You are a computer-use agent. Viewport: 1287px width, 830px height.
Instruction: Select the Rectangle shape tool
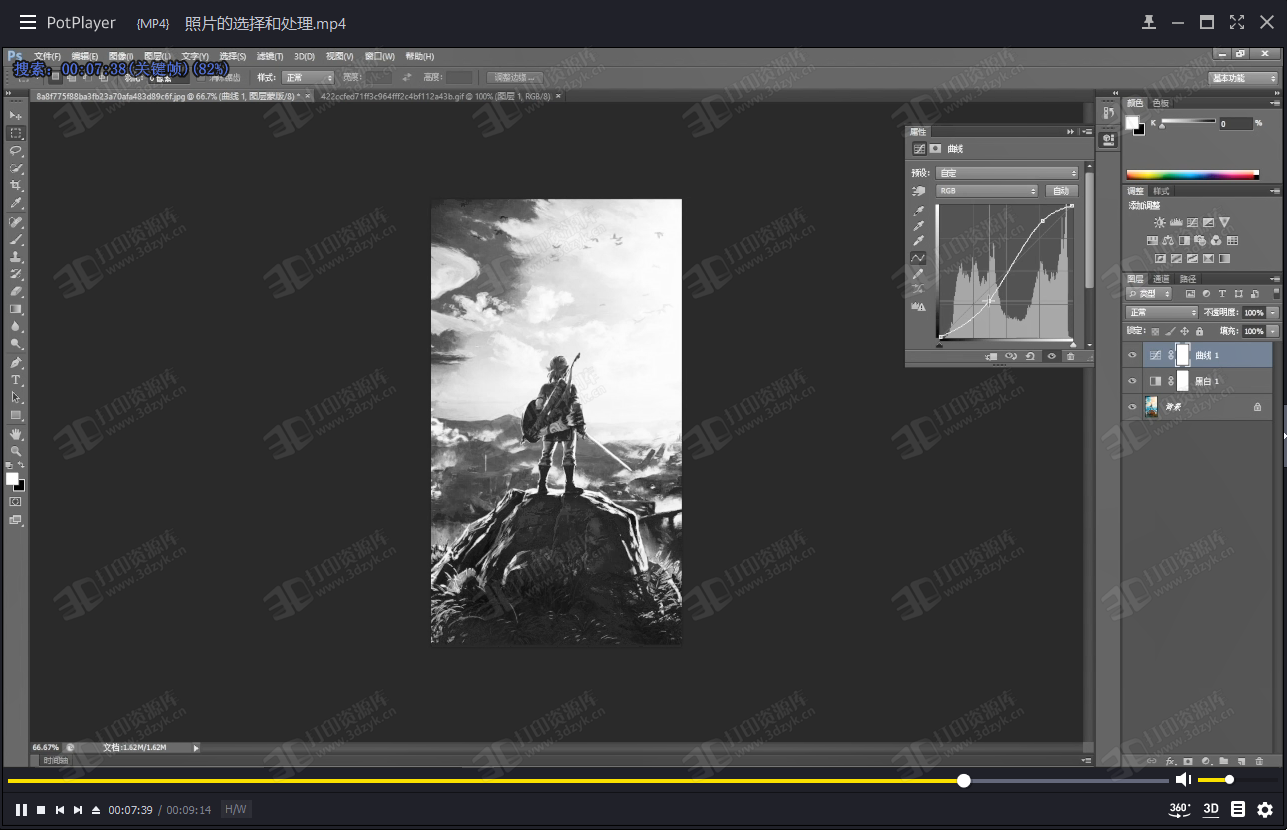(16, 415)
